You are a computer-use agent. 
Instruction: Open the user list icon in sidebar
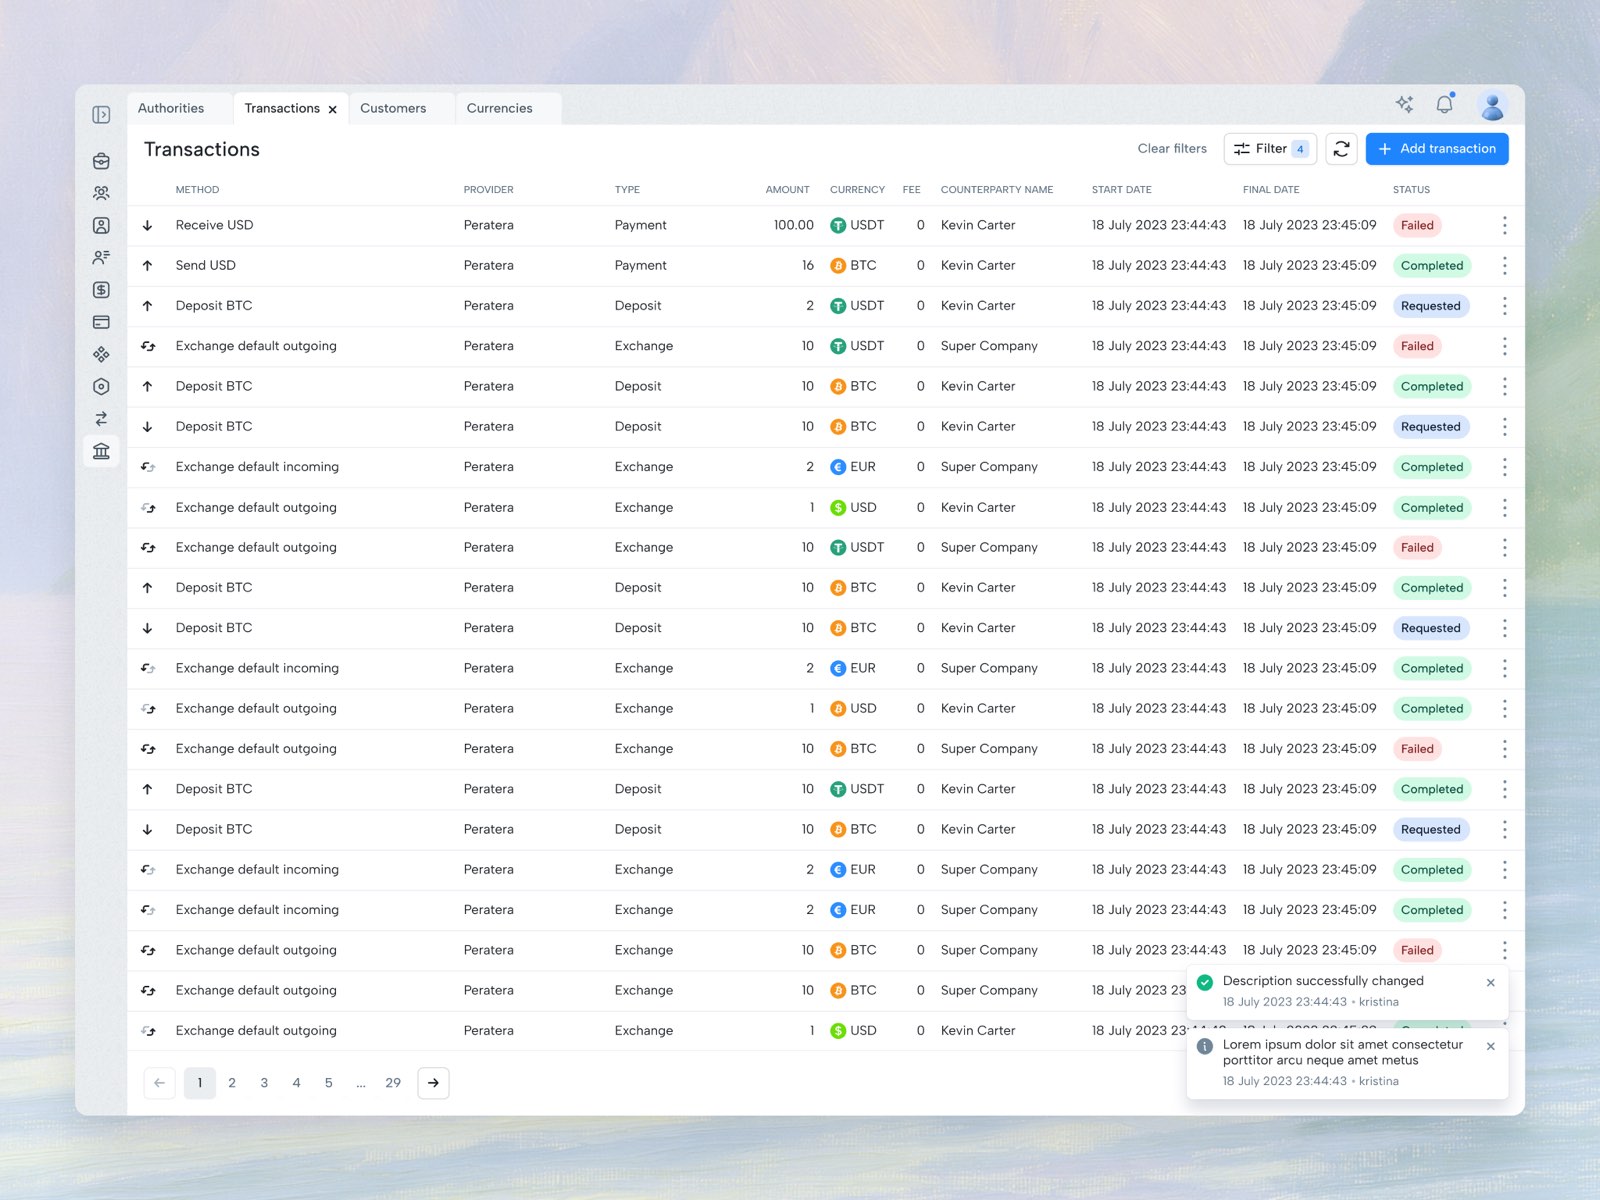pyautogui.click(x=101, y=258)
